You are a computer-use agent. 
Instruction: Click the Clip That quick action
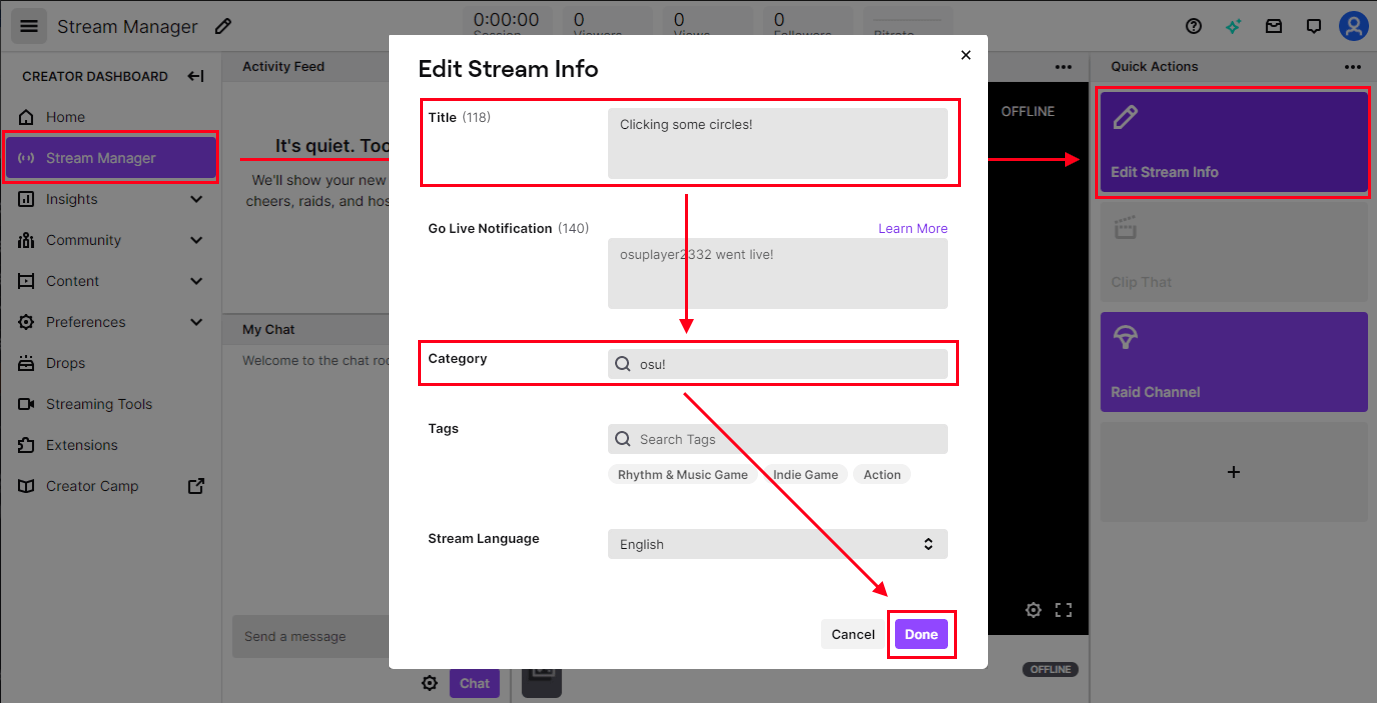1234,252
